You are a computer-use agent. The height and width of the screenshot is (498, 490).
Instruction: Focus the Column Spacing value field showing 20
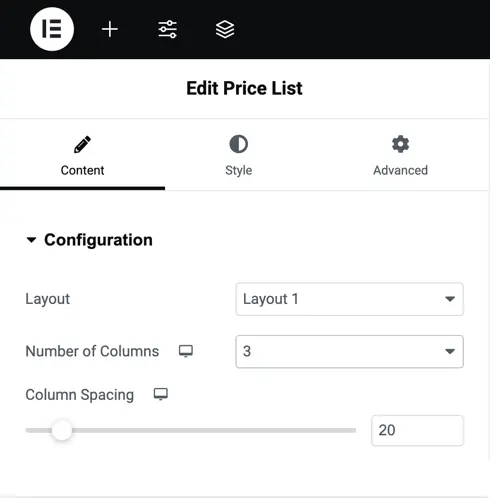click(417, 430)
